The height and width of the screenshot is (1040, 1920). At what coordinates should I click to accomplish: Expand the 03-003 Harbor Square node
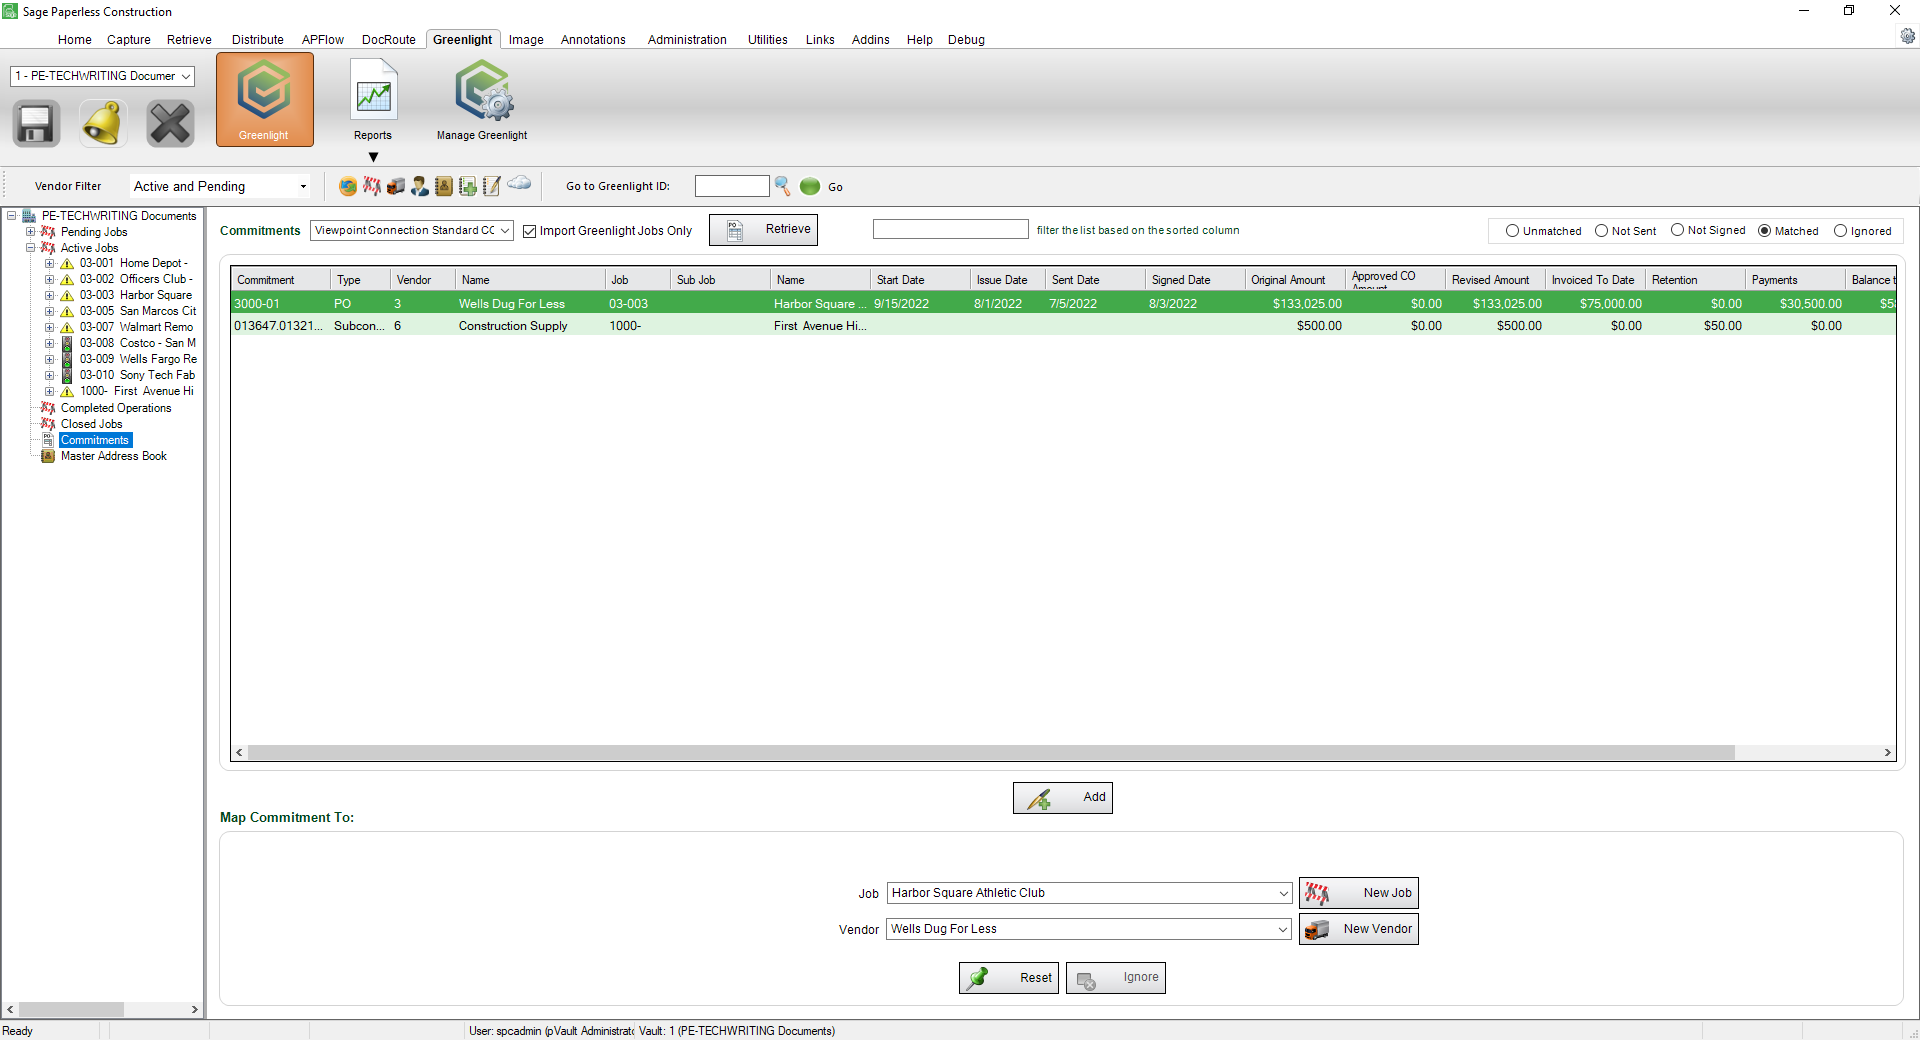point(49,295)
